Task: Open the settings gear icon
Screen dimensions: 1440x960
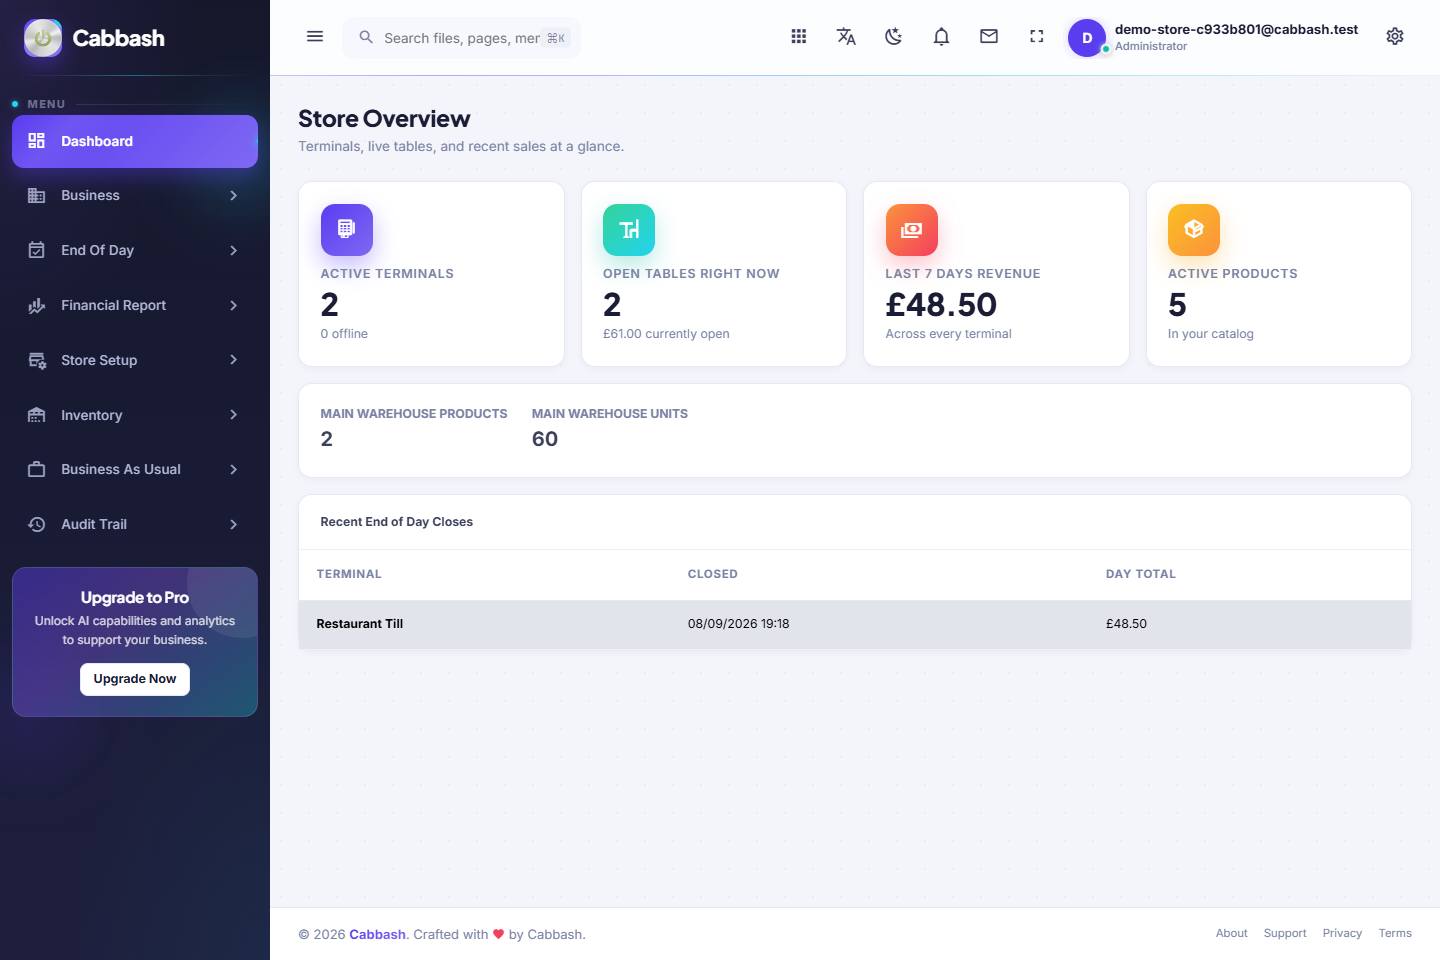Action: click(1395, 37)
